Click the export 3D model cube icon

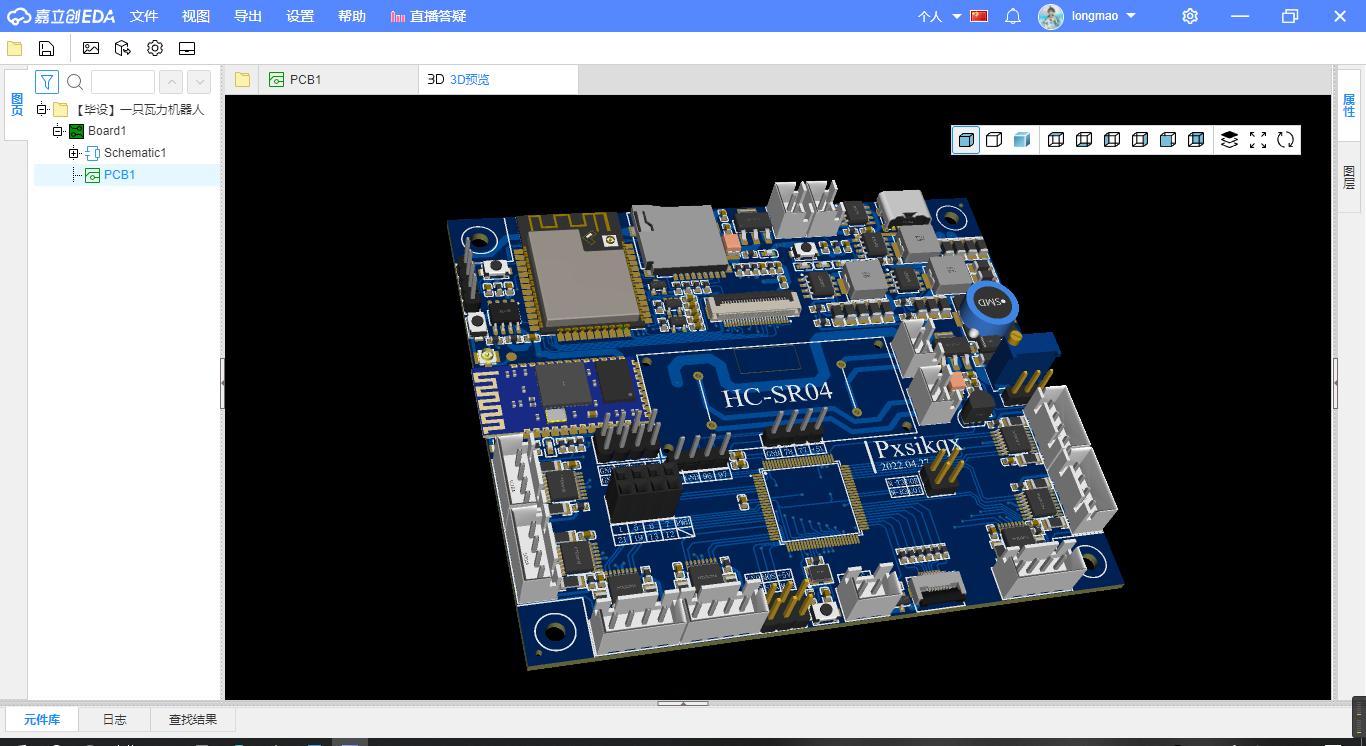(123, 48)
